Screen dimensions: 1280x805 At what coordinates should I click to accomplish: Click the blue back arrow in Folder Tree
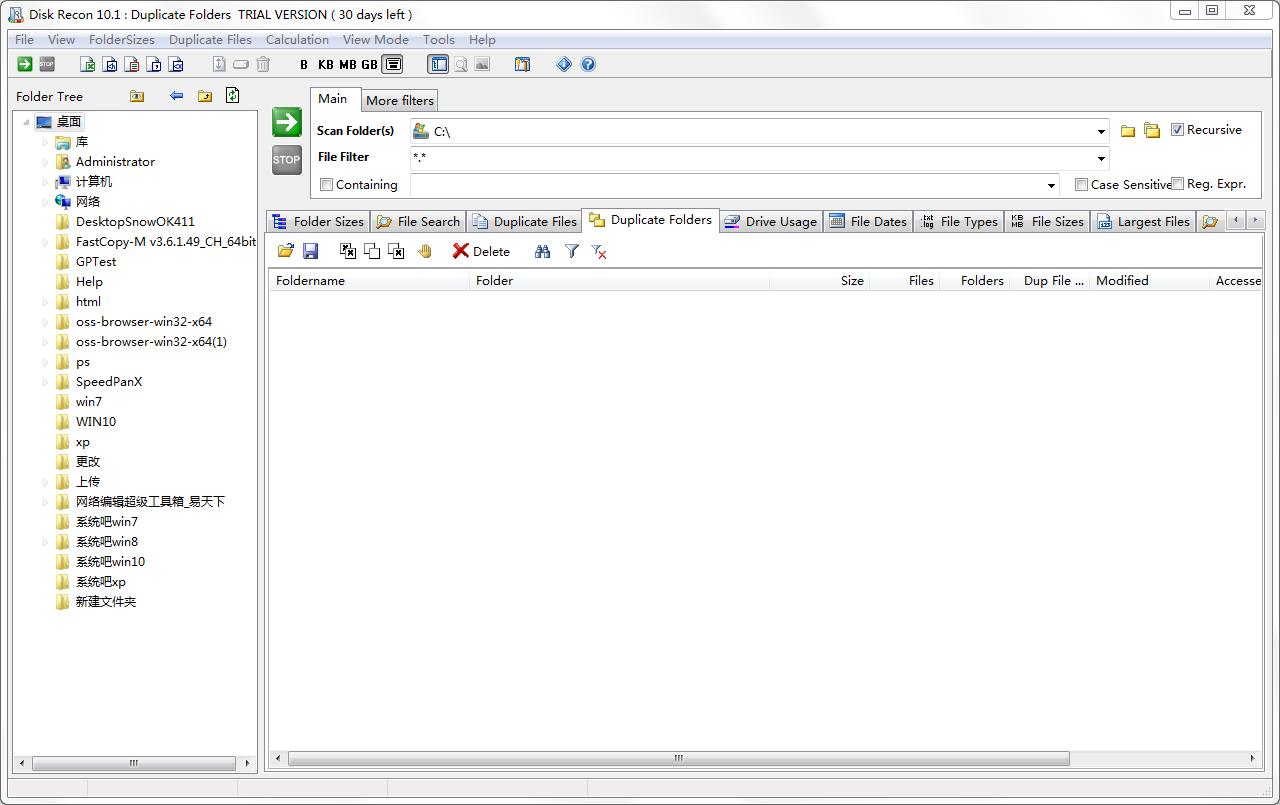pyautogui.click(x=177, y=96)
